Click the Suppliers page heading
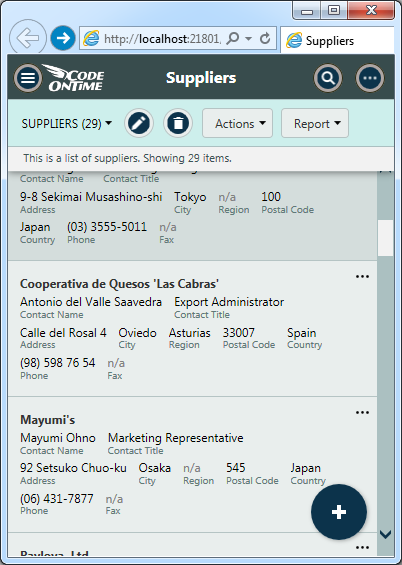This screenshot has height=565, width=402. (201, 78)
